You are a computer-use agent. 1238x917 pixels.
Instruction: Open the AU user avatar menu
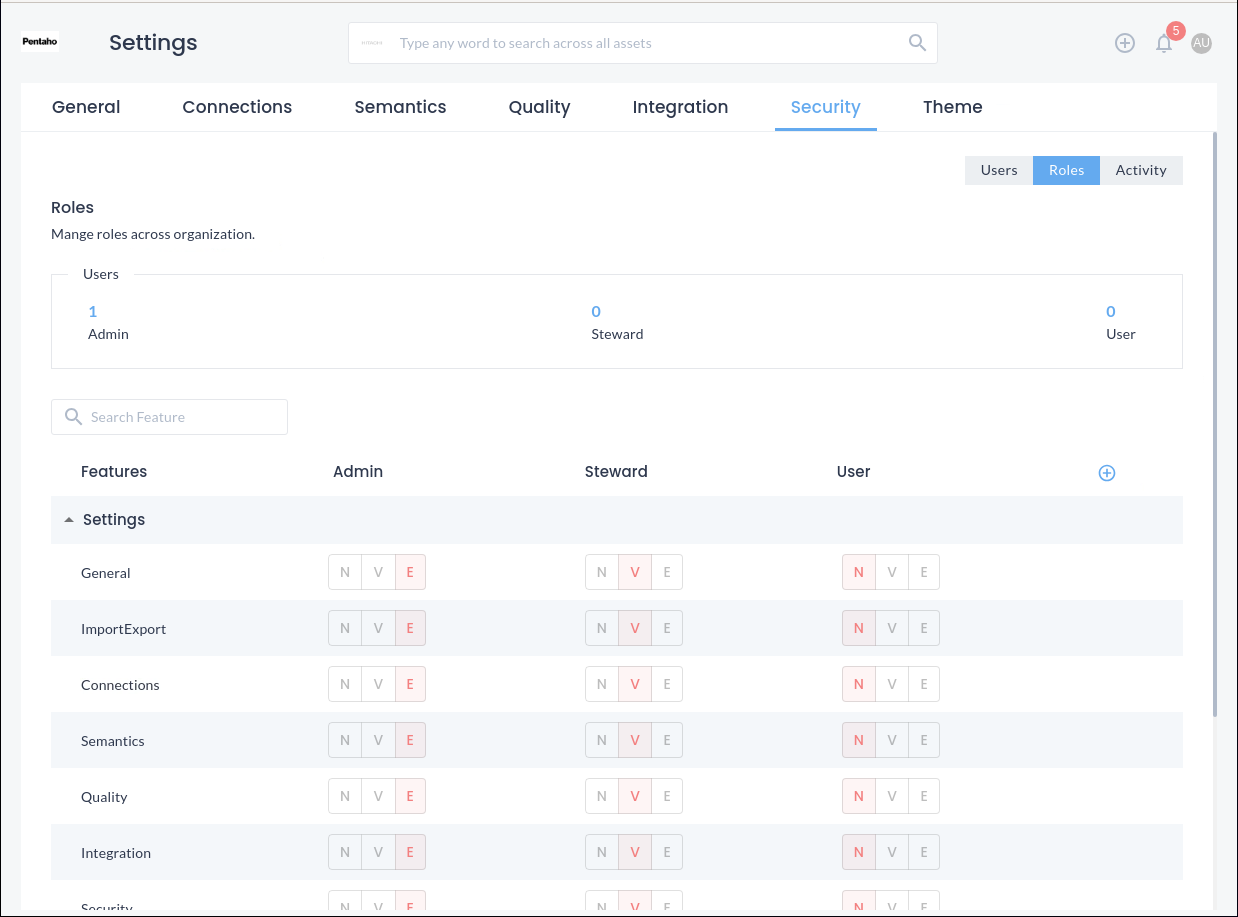pyautogui.click(x=1201, y=43)
